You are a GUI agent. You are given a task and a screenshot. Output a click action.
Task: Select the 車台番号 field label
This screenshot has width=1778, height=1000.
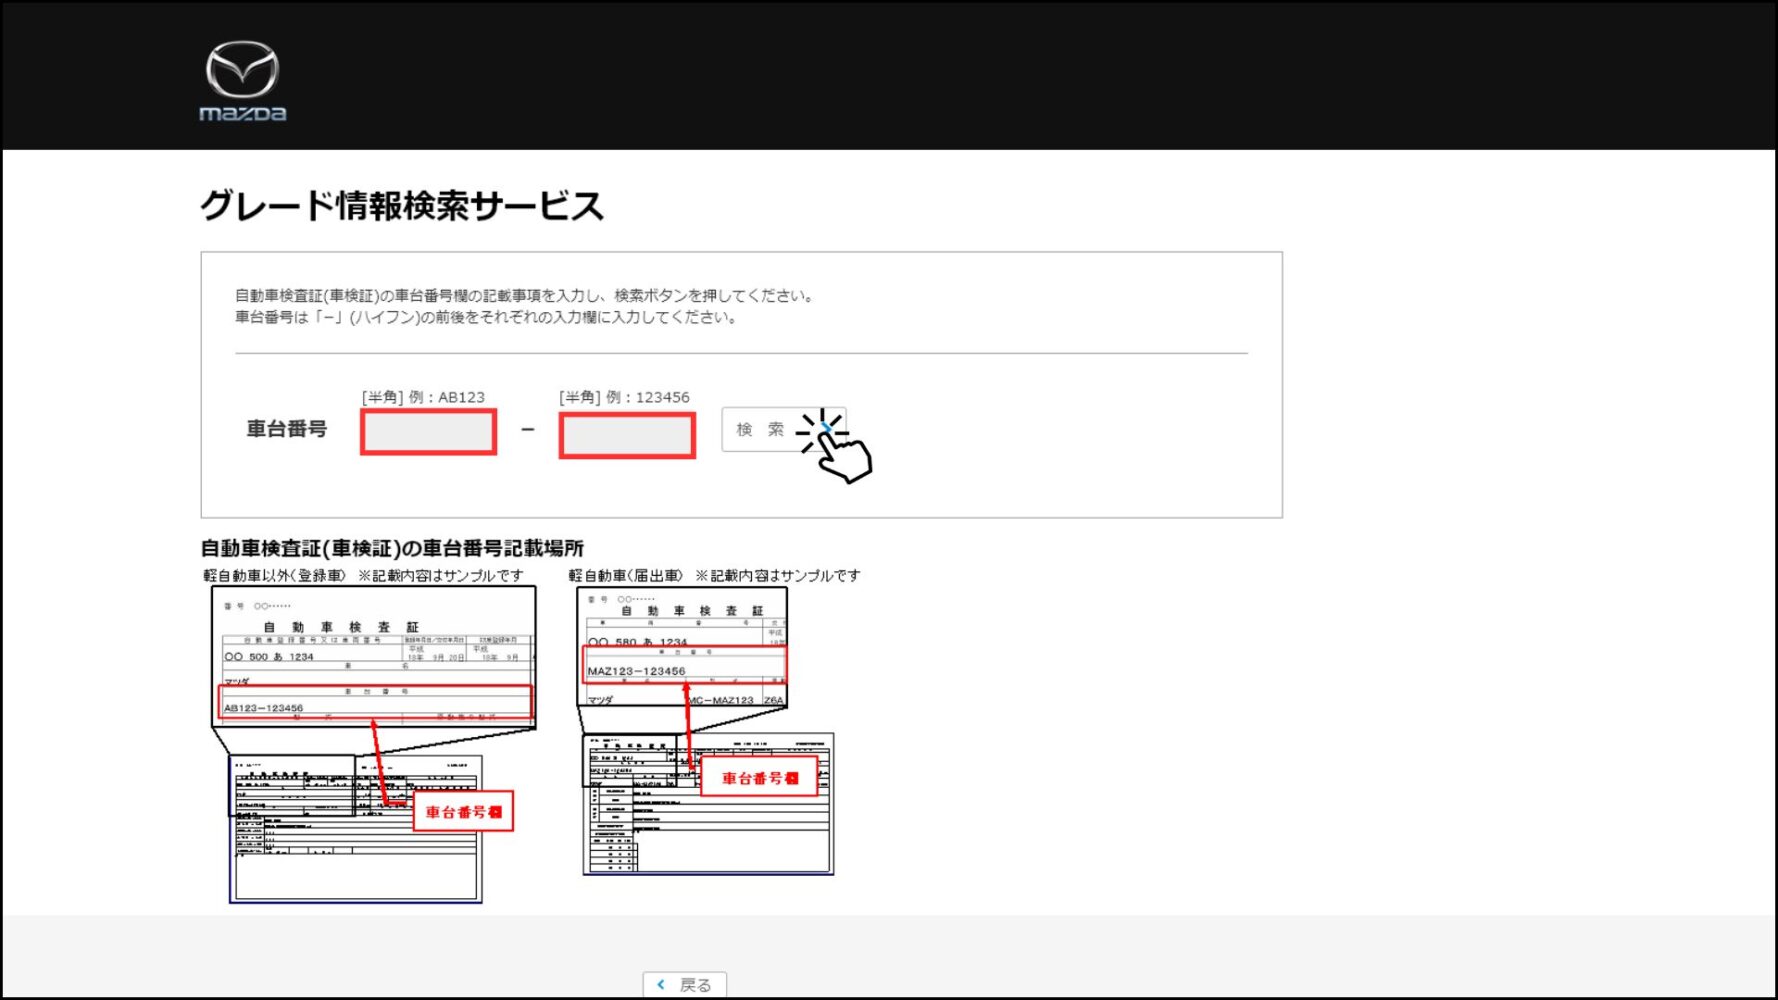(x=287, y=429)
